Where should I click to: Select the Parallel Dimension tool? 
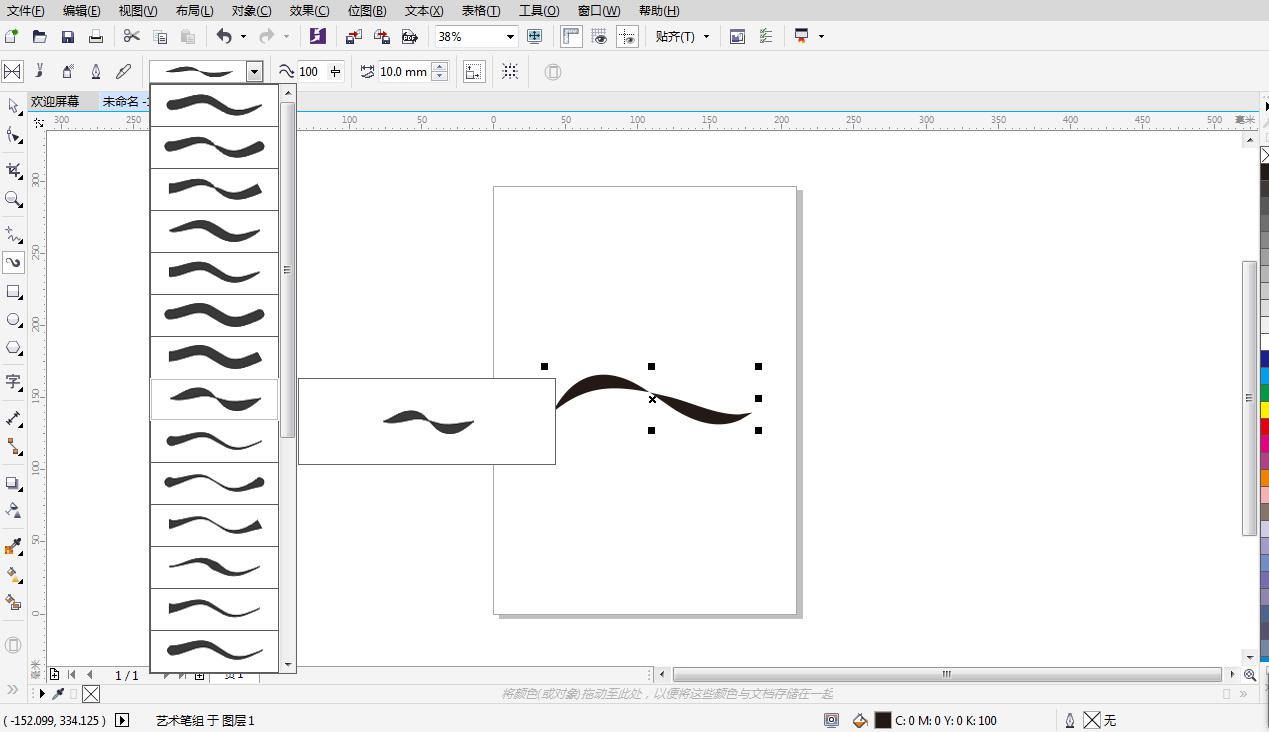coord(13,418)
